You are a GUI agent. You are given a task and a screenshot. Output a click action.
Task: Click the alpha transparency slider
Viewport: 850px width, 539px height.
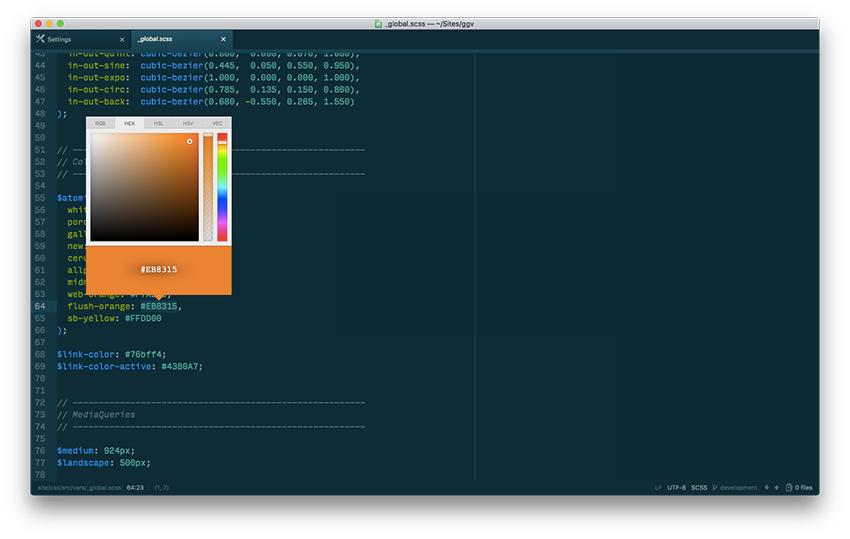(208, 187)
